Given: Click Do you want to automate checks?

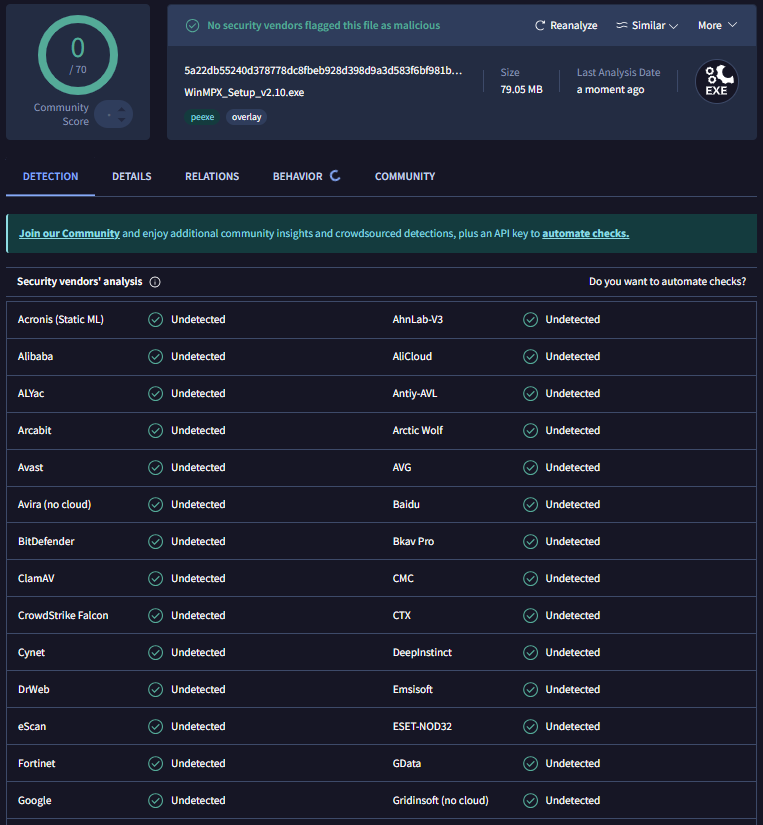Looking at the screenshot, I should 667,281.
